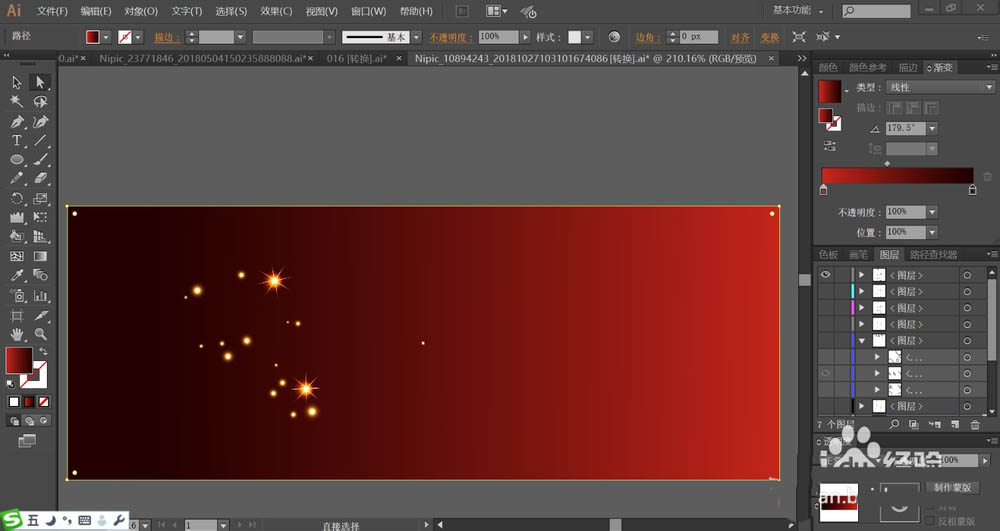Screen dimensions: 1000x531
Task: Open gradient 位置 dropdown
Action: (932, 232)
